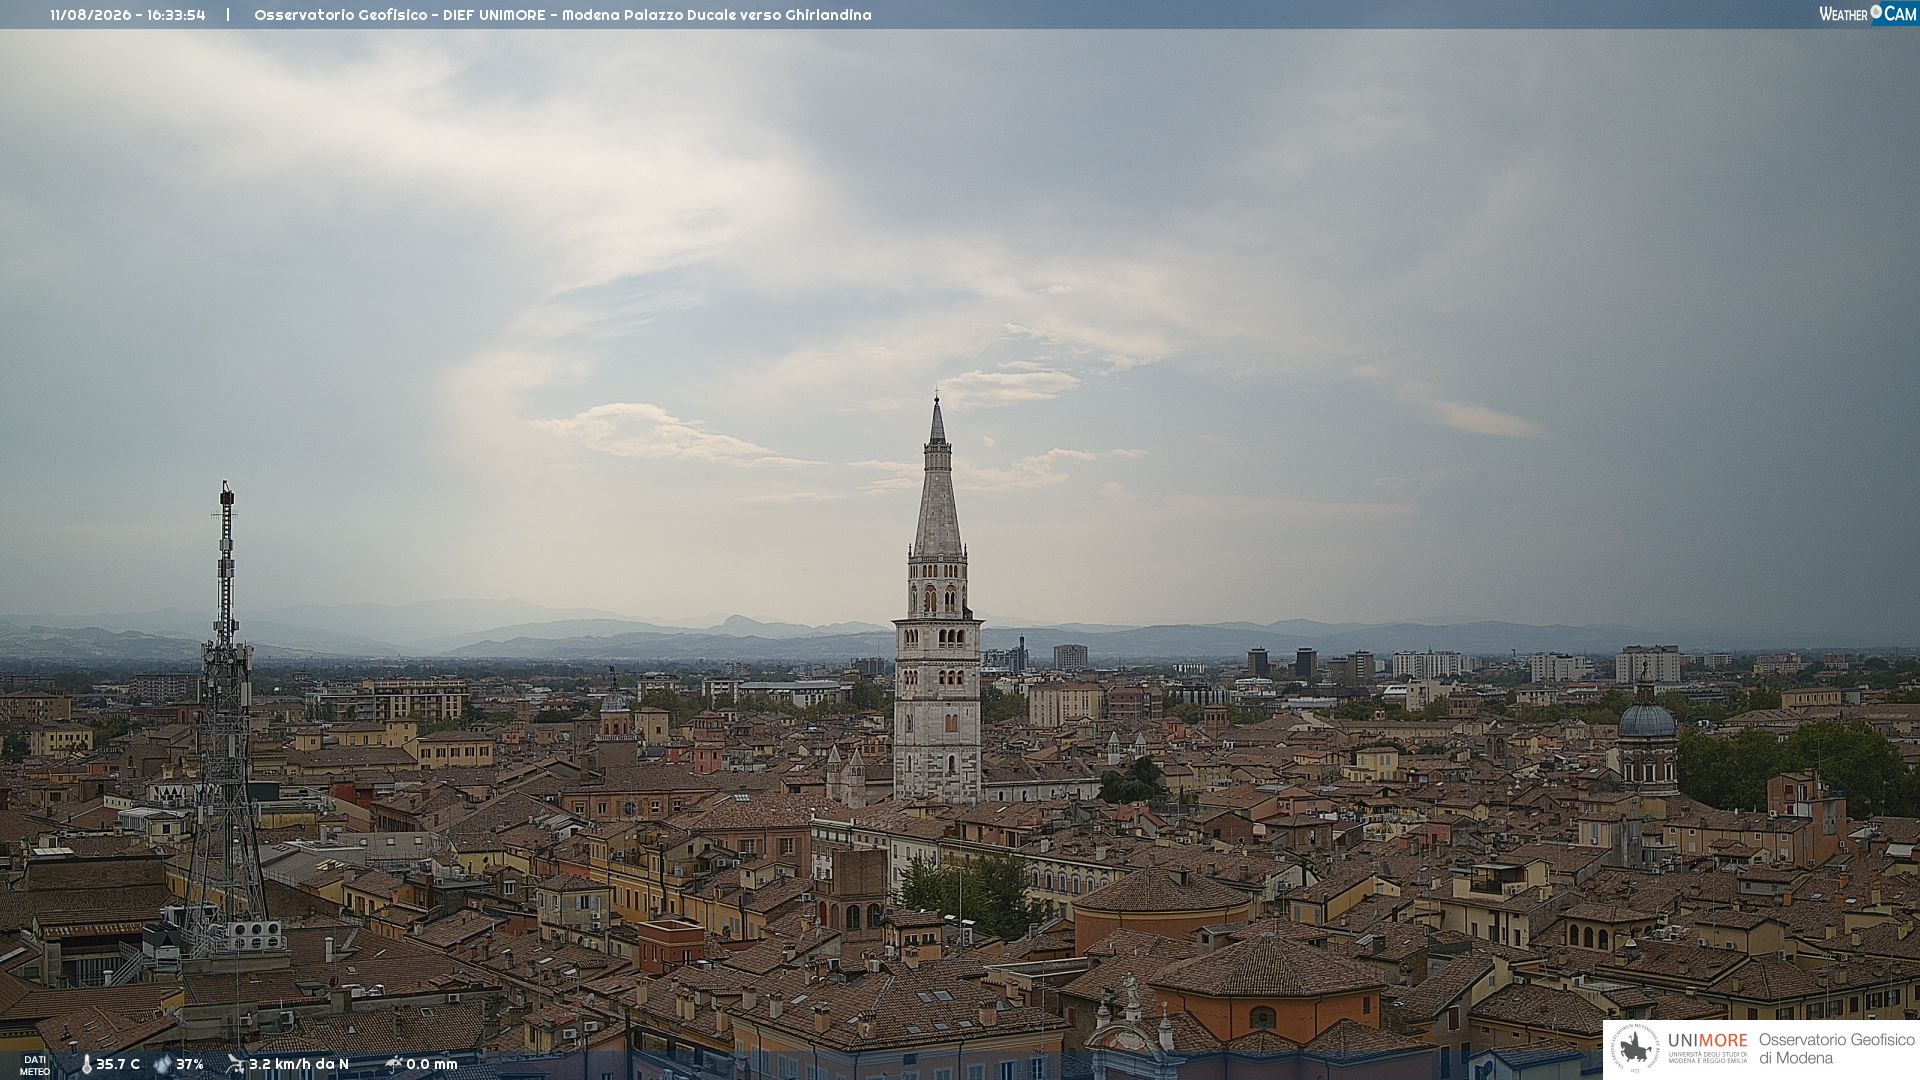Click the humidity droplet icon
This screenshot has height=1080, width=1920.
pyautogui.click(x=163, y=1064)
